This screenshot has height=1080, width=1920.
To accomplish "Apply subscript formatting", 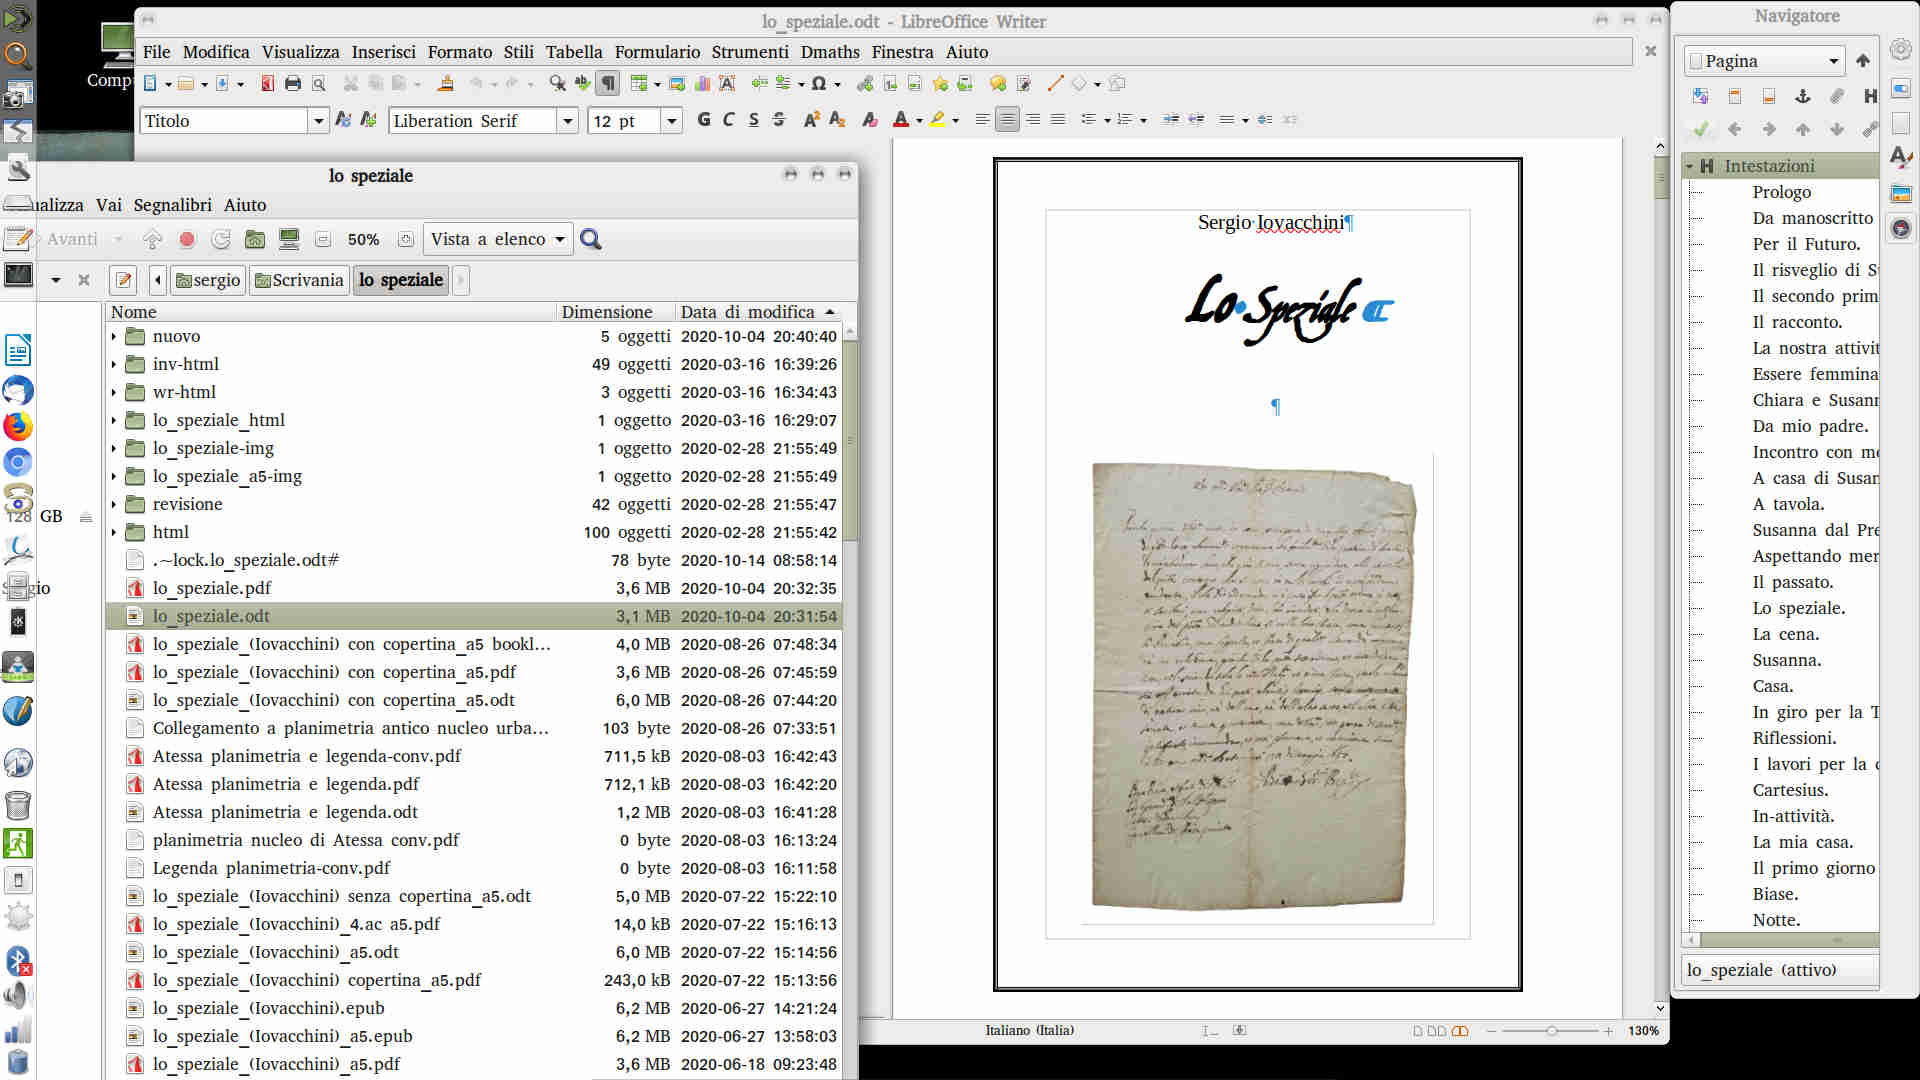I will click(x=837, y=120).
